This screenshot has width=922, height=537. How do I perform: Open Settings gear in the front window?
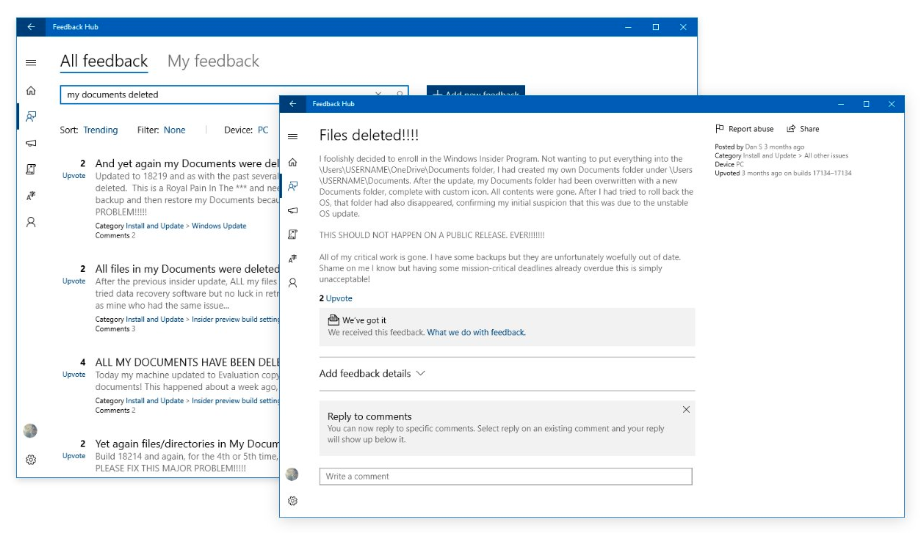tap(292, 500)
